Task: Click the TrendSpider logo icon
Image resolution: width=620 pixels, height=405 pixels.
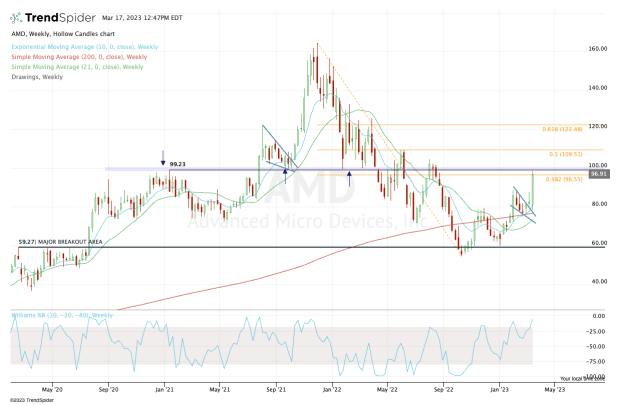Action: pyautogui.click(x=17, y=19)
